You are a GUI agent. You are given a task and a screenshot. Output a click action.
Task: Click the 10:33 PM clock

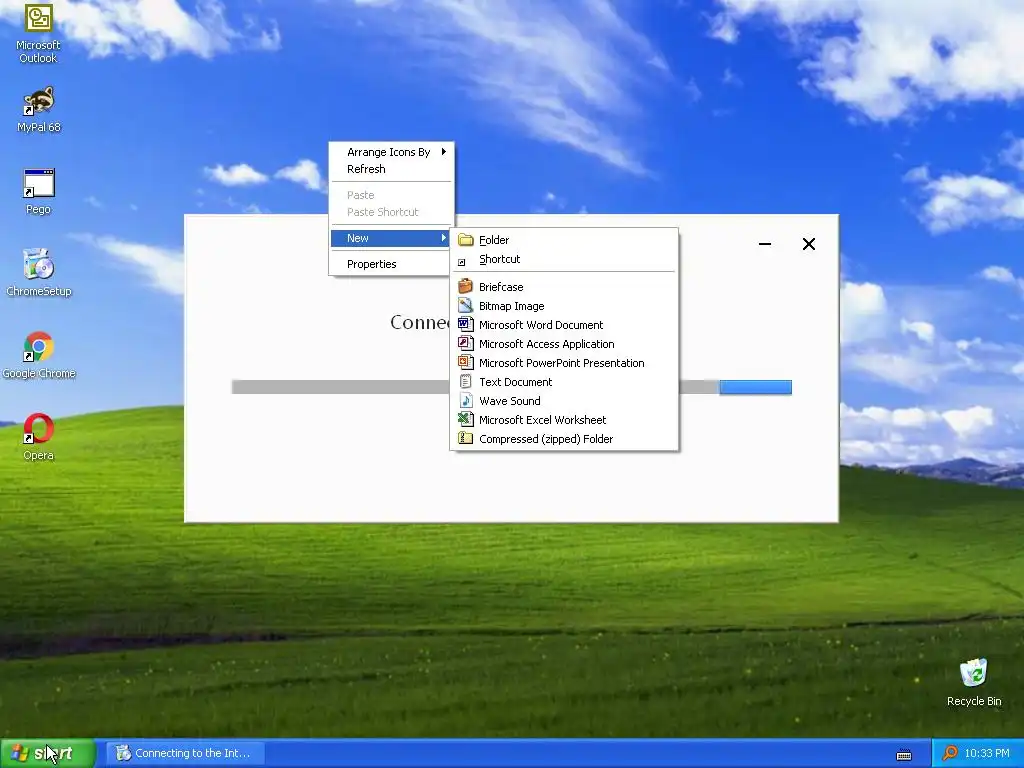987,753
